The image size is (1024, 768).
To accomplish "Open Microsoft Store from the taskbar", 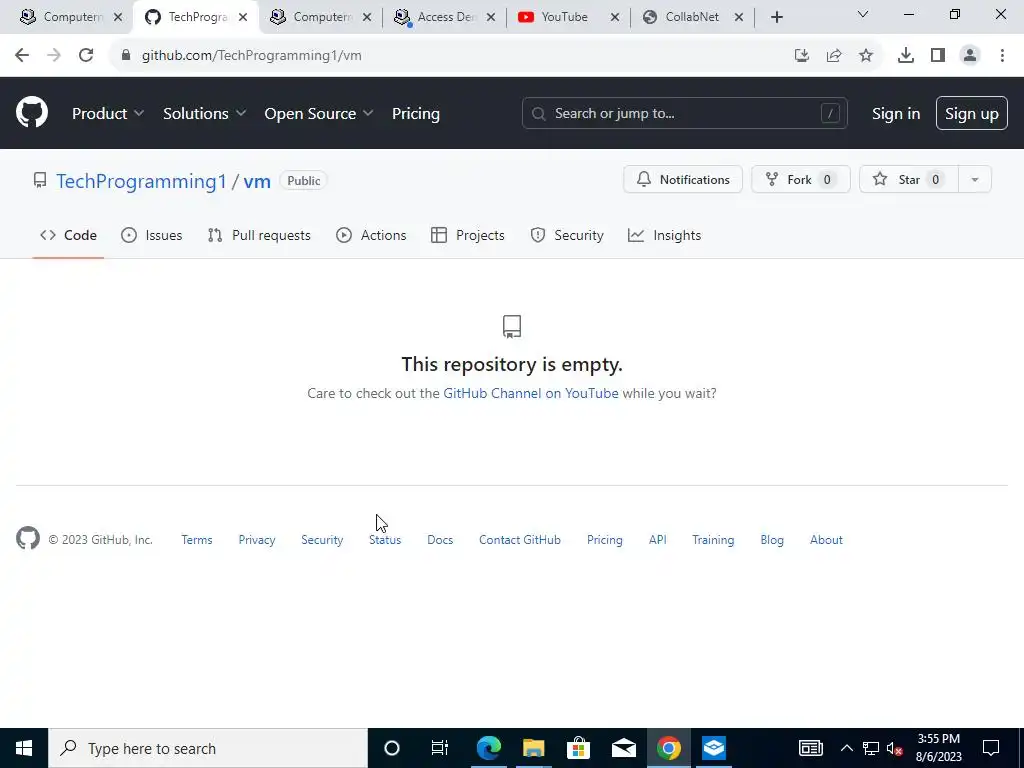I will point(579,748).
